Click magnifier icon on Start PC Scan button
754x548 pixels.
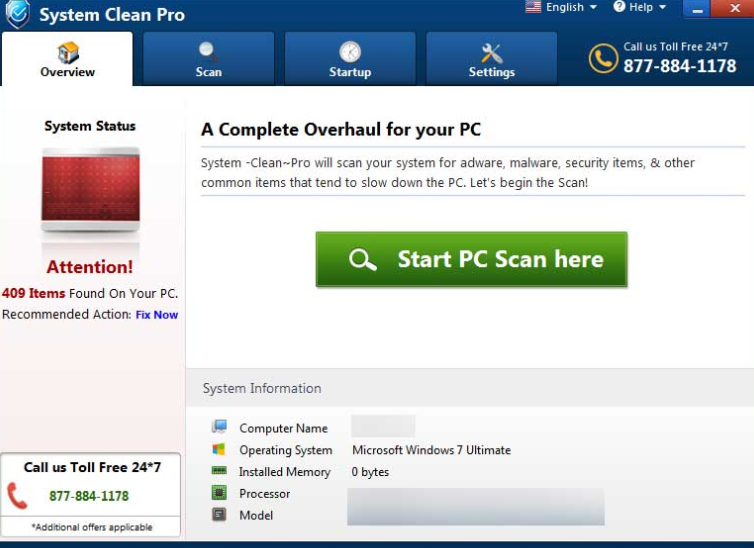[x=363, y=260]
